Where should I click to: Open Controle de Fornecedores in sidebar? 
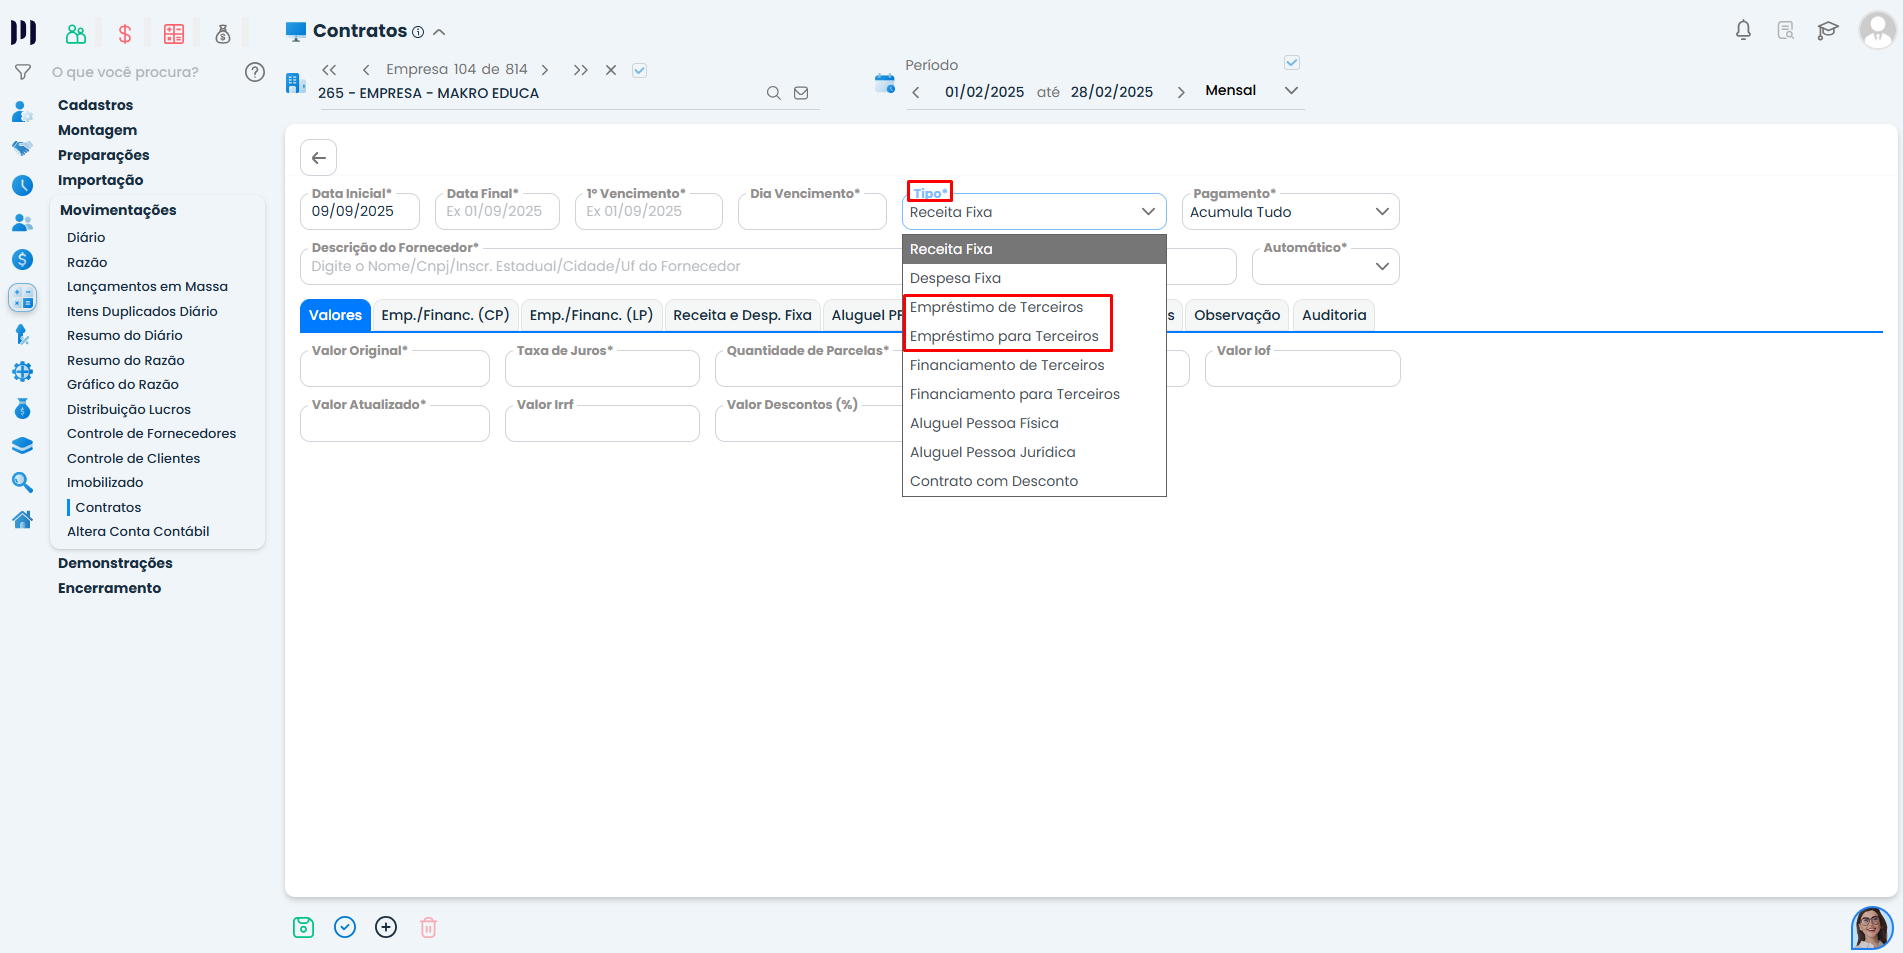(151, 434)
